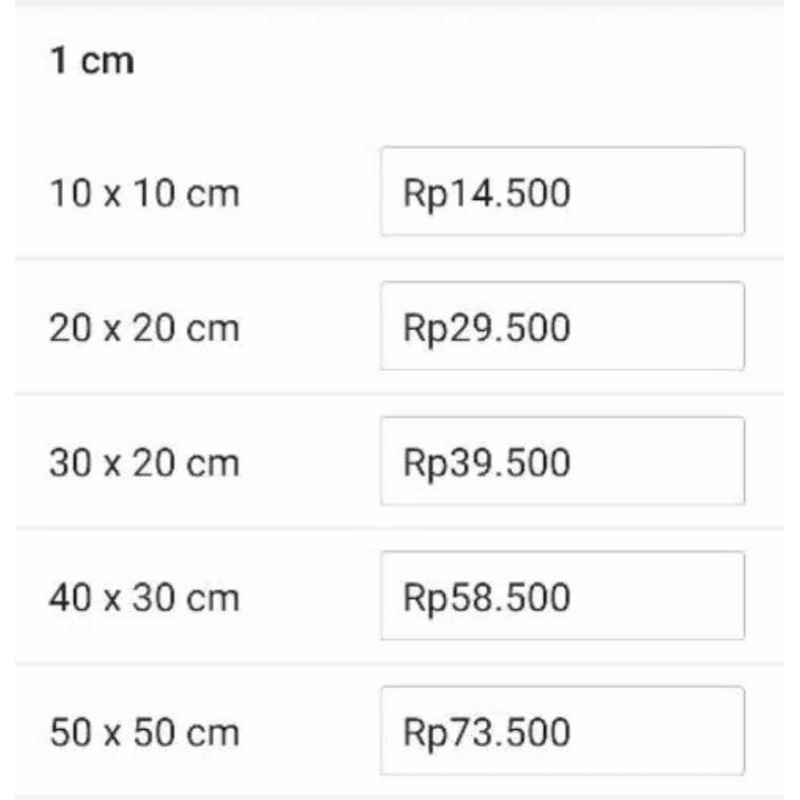
Task: Click the gray strip below the 50 x 50 cm row
Action: [400, 796]
